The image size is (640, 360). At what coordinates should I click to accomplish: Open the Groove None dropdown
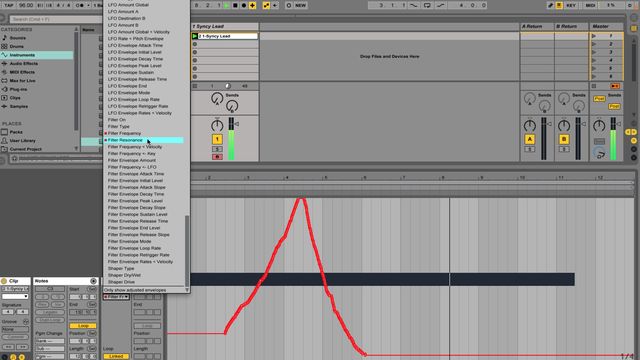(x=15, y=329)
